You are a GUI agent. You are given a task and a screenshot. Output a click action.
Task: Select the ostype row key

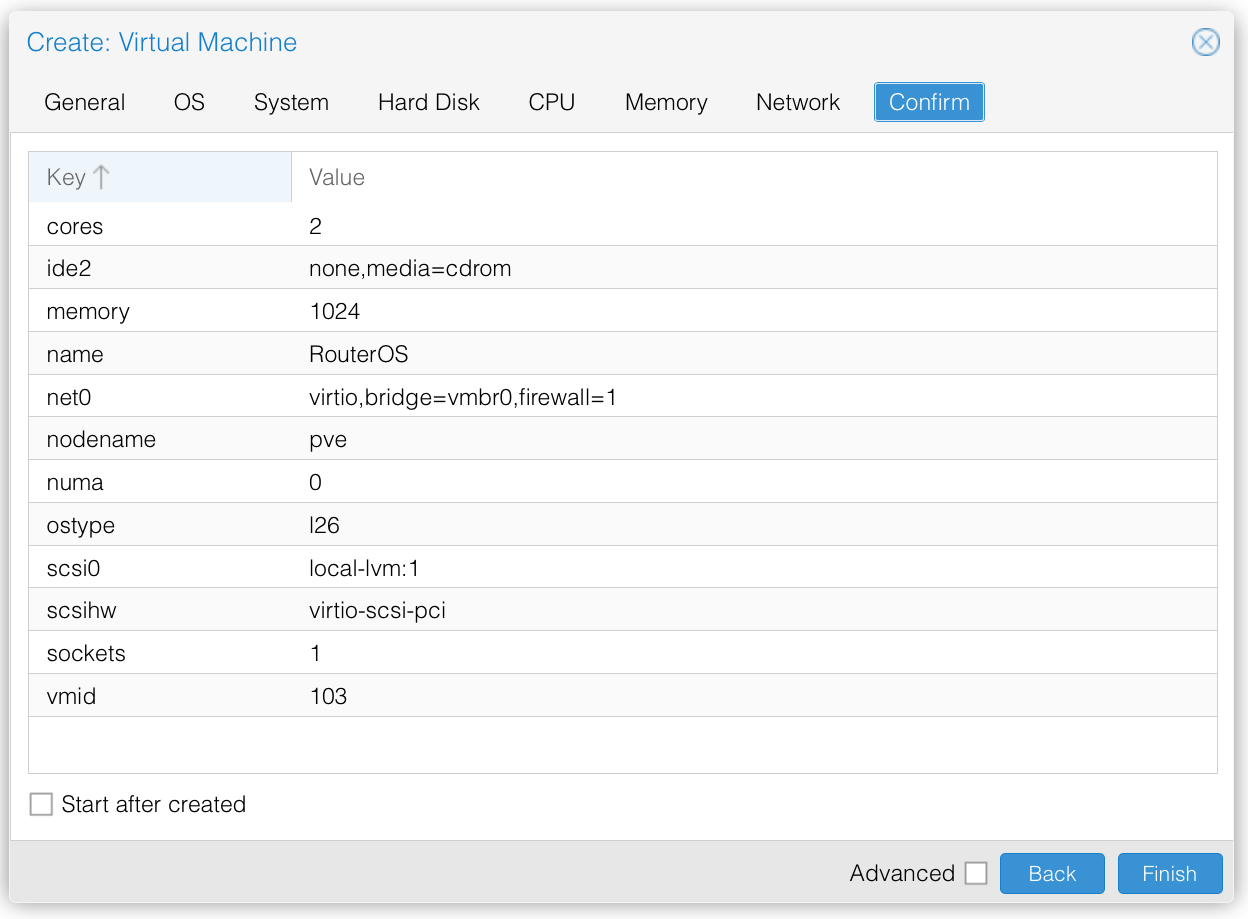tap(80, 525)
